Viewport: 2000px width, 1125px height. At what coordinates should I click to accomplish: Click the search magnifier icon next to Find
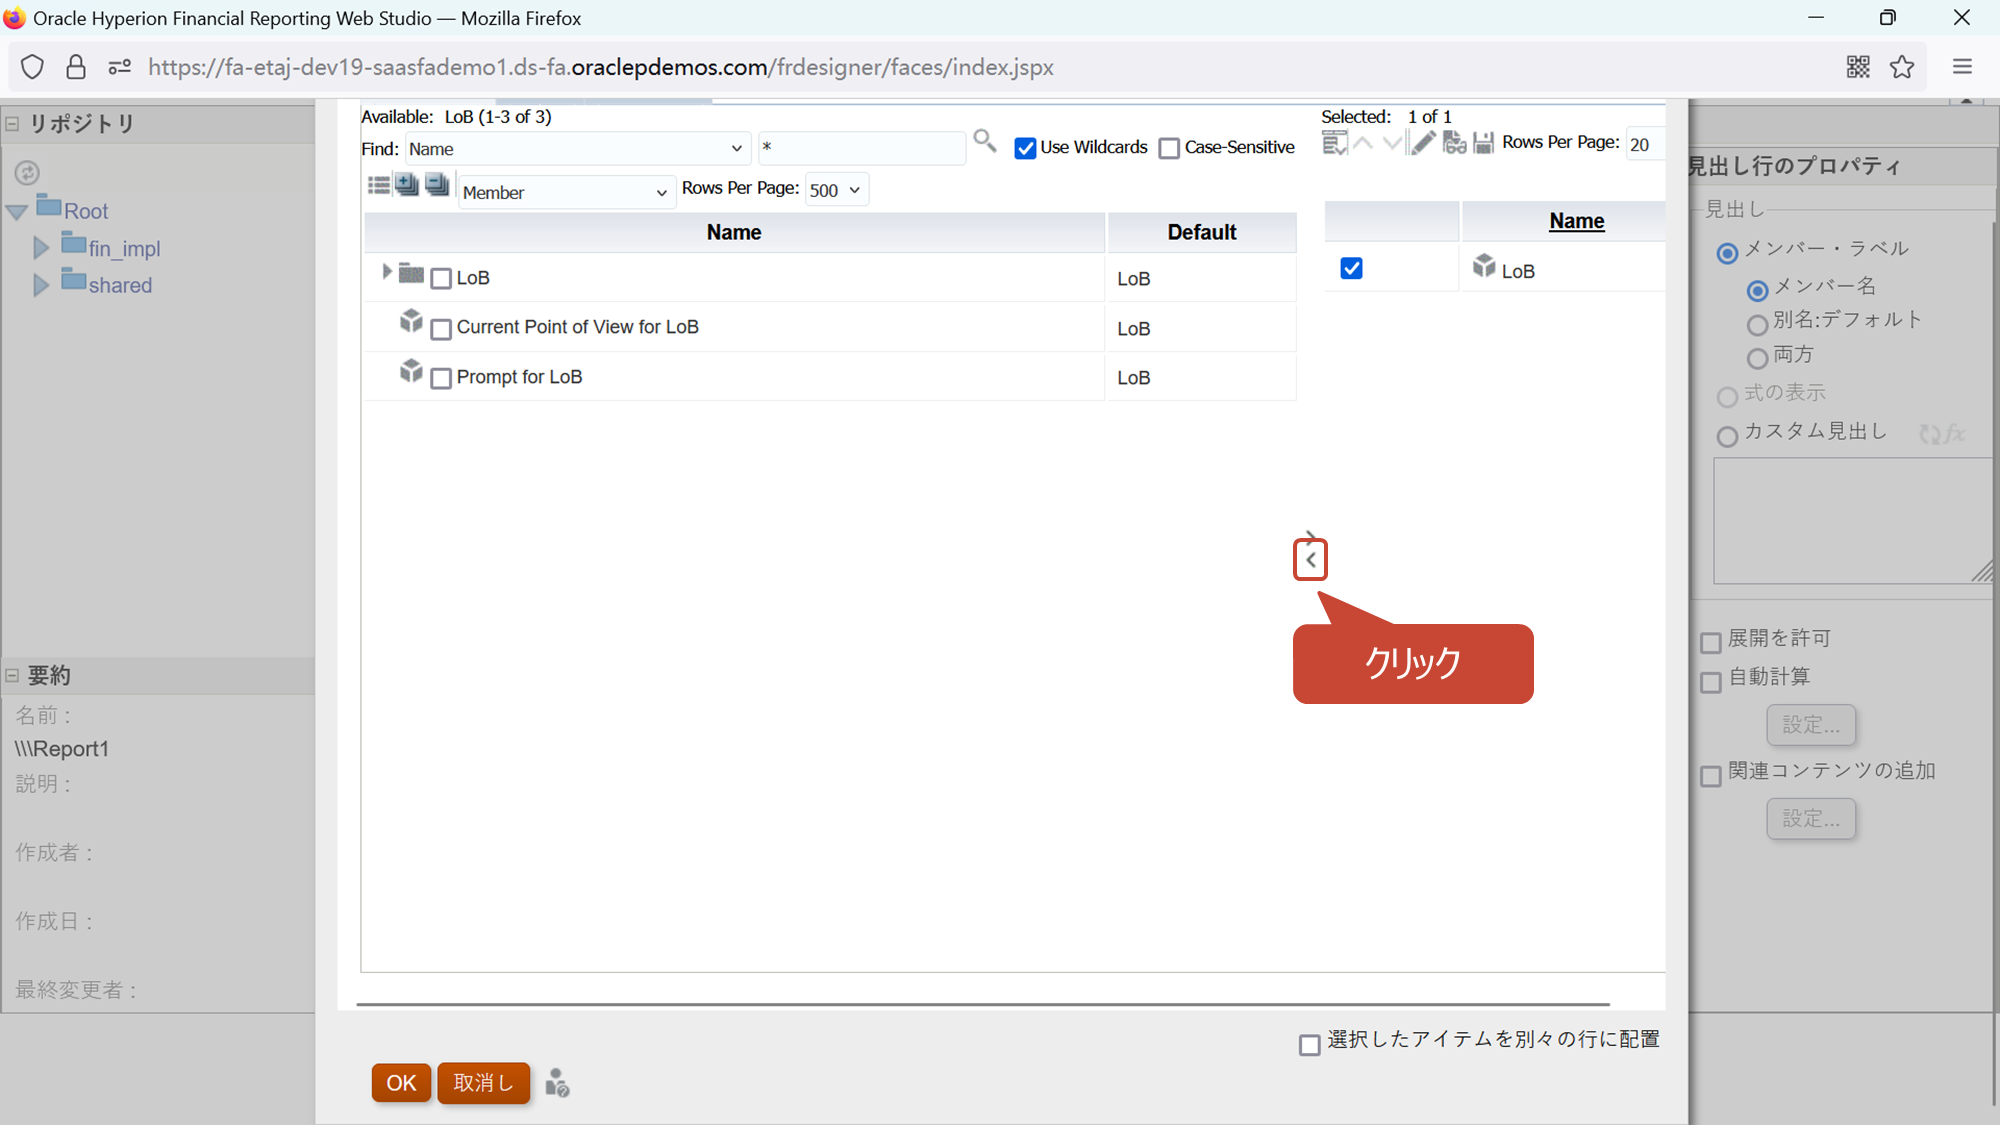[x=985, y=141]
